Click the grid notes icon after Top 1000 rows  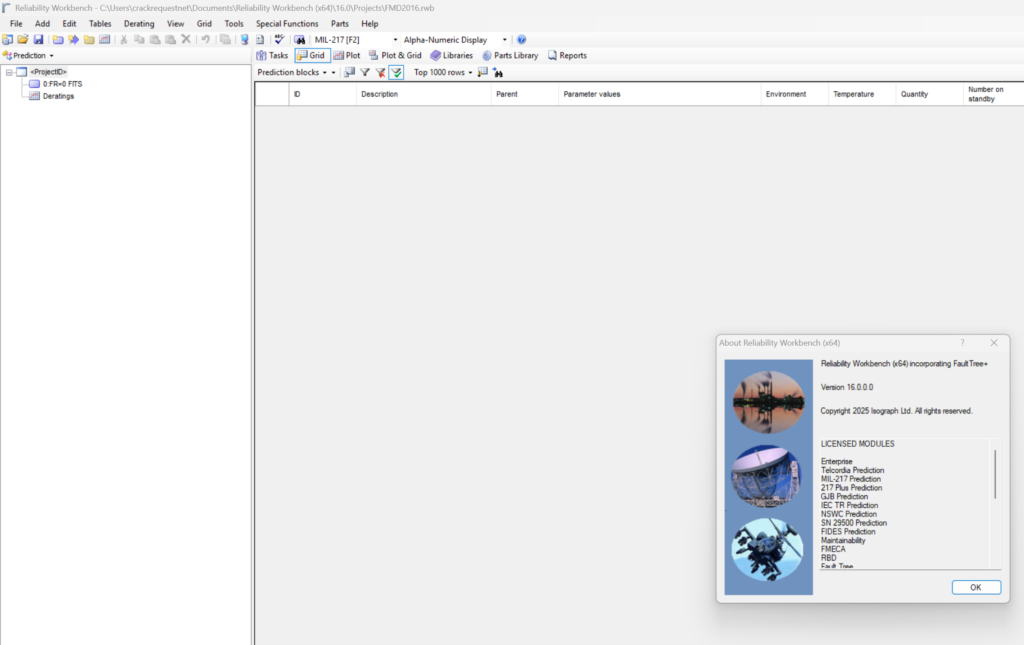click(x=483, y=72)
